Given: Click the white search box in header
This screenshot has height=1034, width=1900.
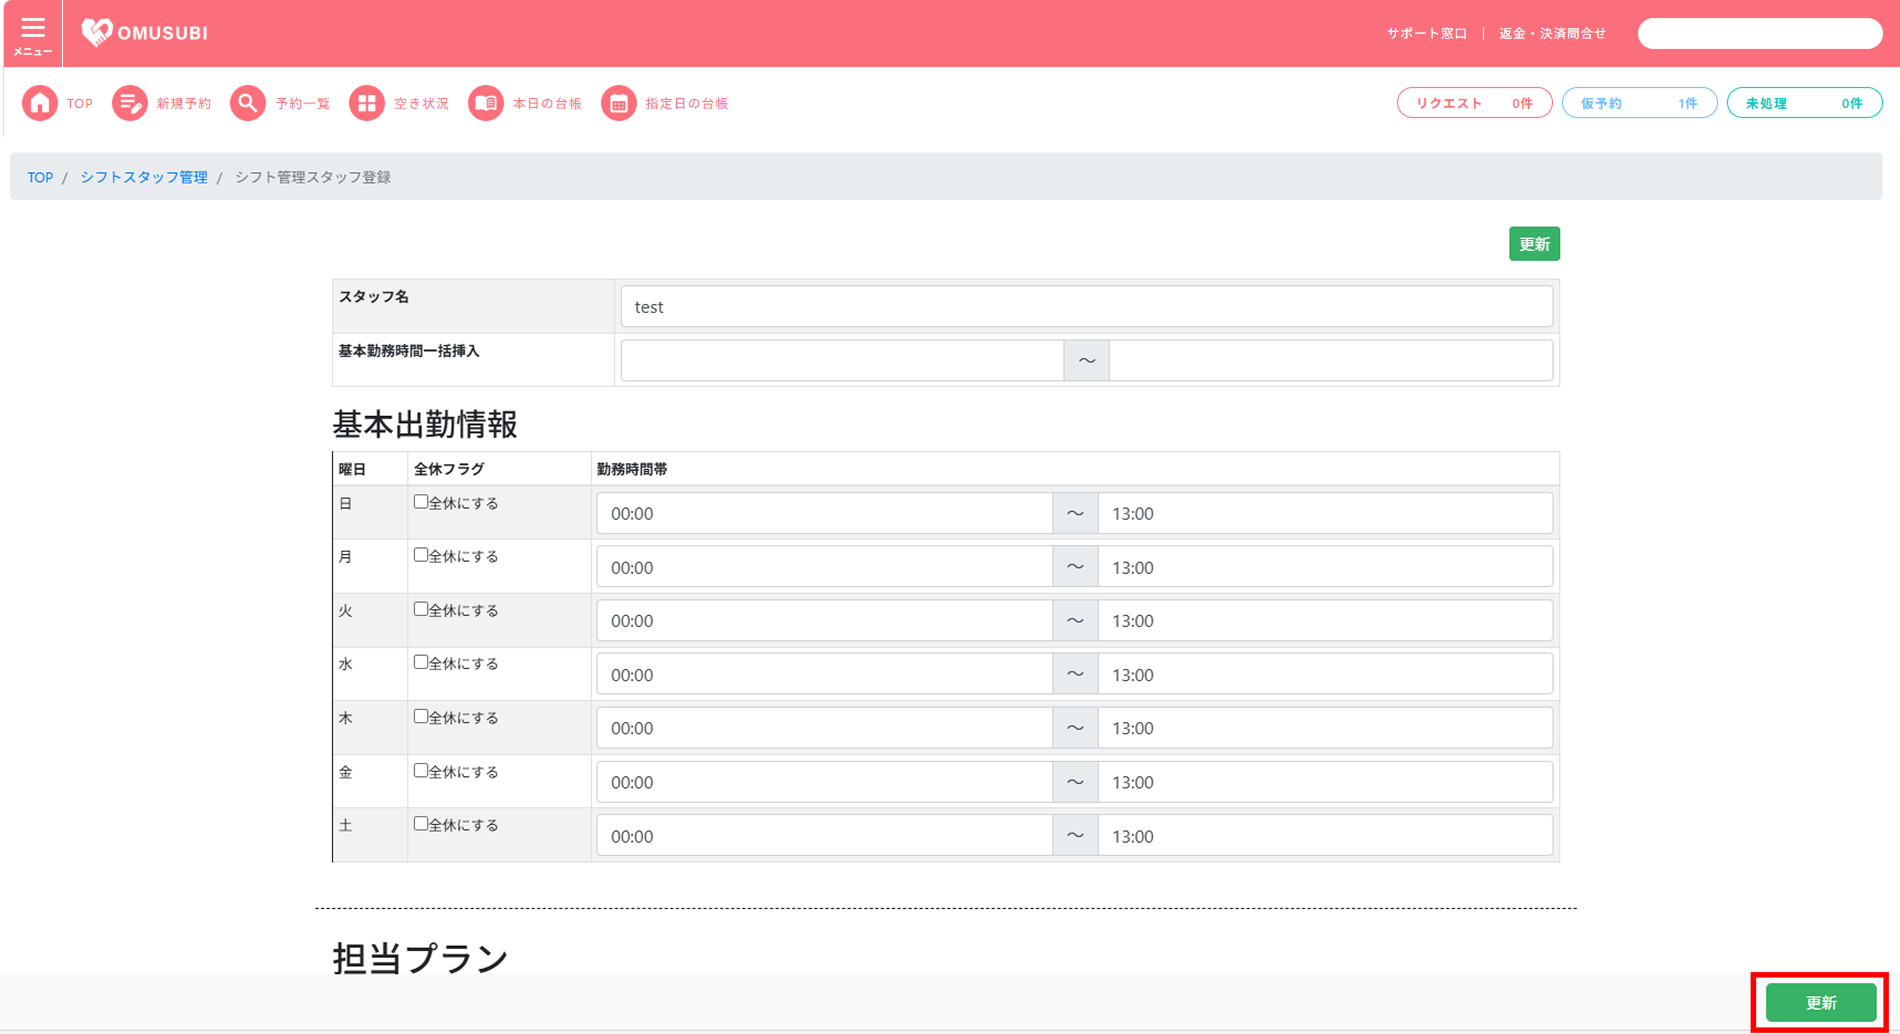Looking at the screenshot, I should 1760,33.
